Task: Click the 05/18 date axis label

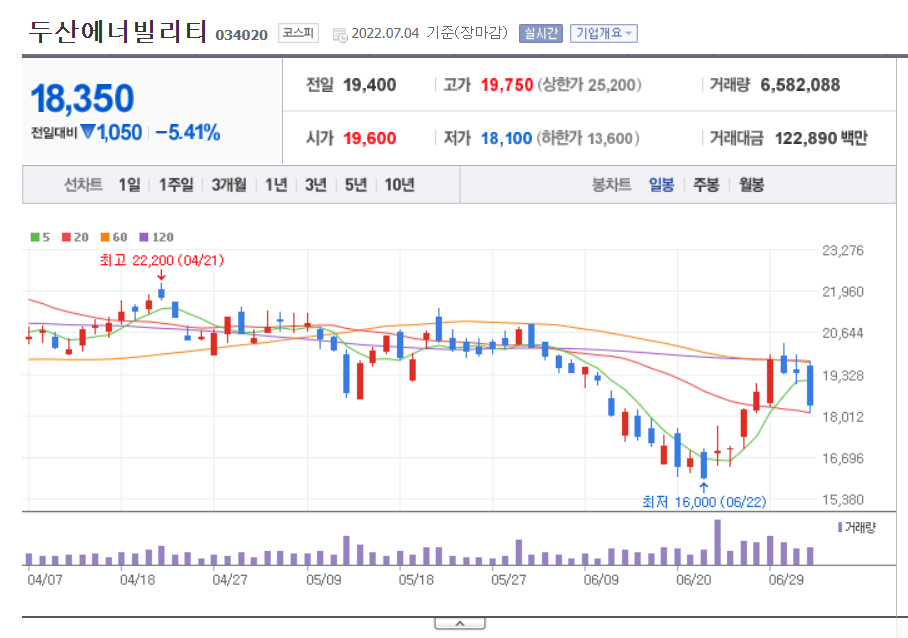Action: tap(416, 580)
